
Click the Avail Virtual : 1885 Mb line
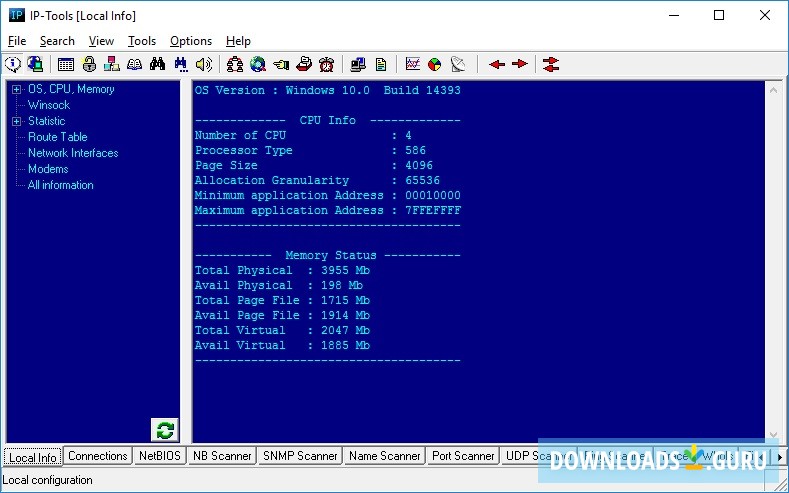click(282, 346)
